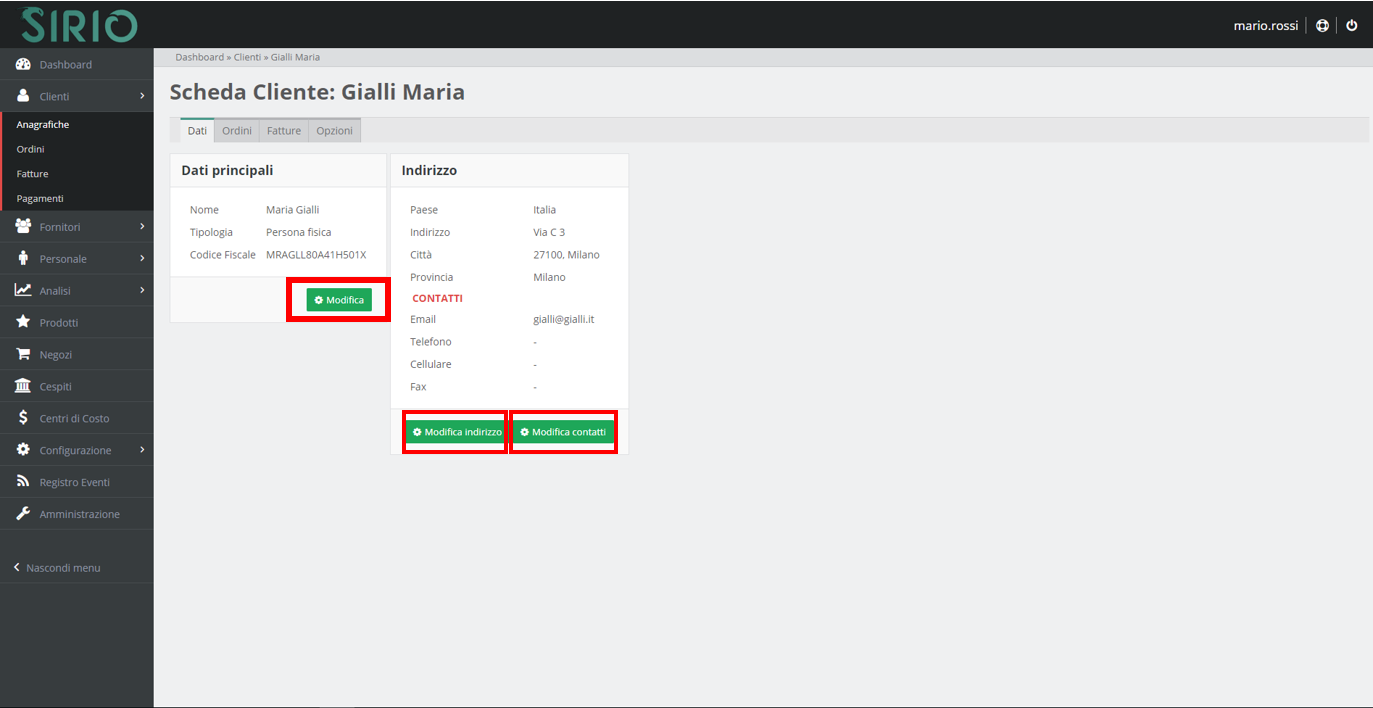Screen dimensions: 1373x708
Task: Click the Amministrazione wrench icon
Action: click(x=22, y=514)
